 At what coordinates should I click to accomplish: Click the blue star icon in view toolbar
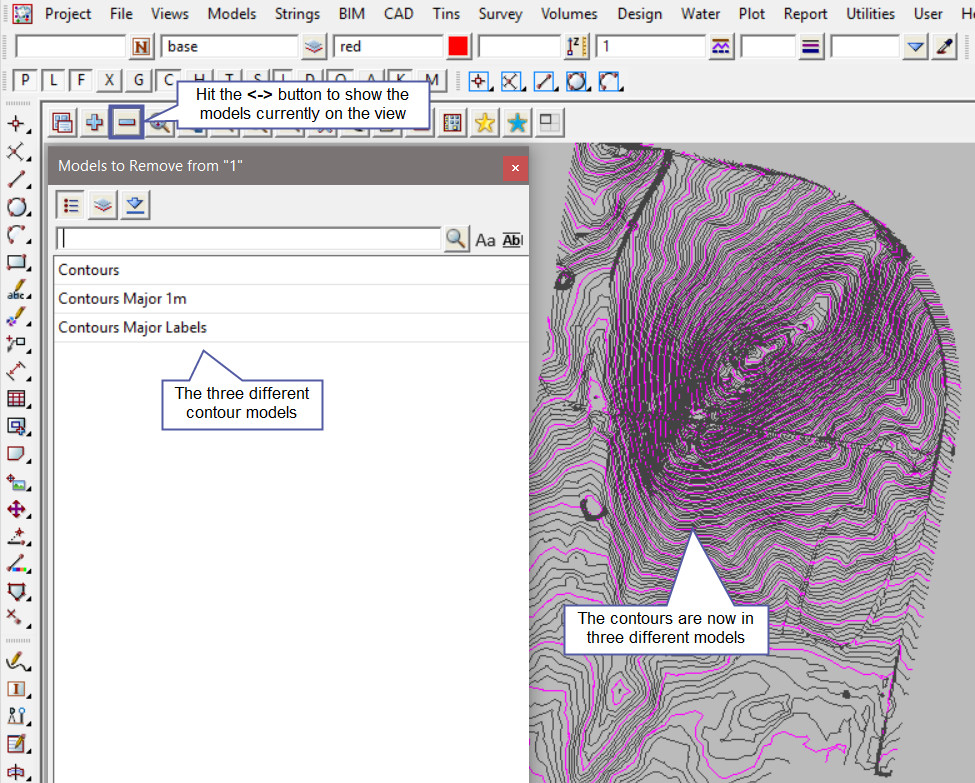(517, 122)
